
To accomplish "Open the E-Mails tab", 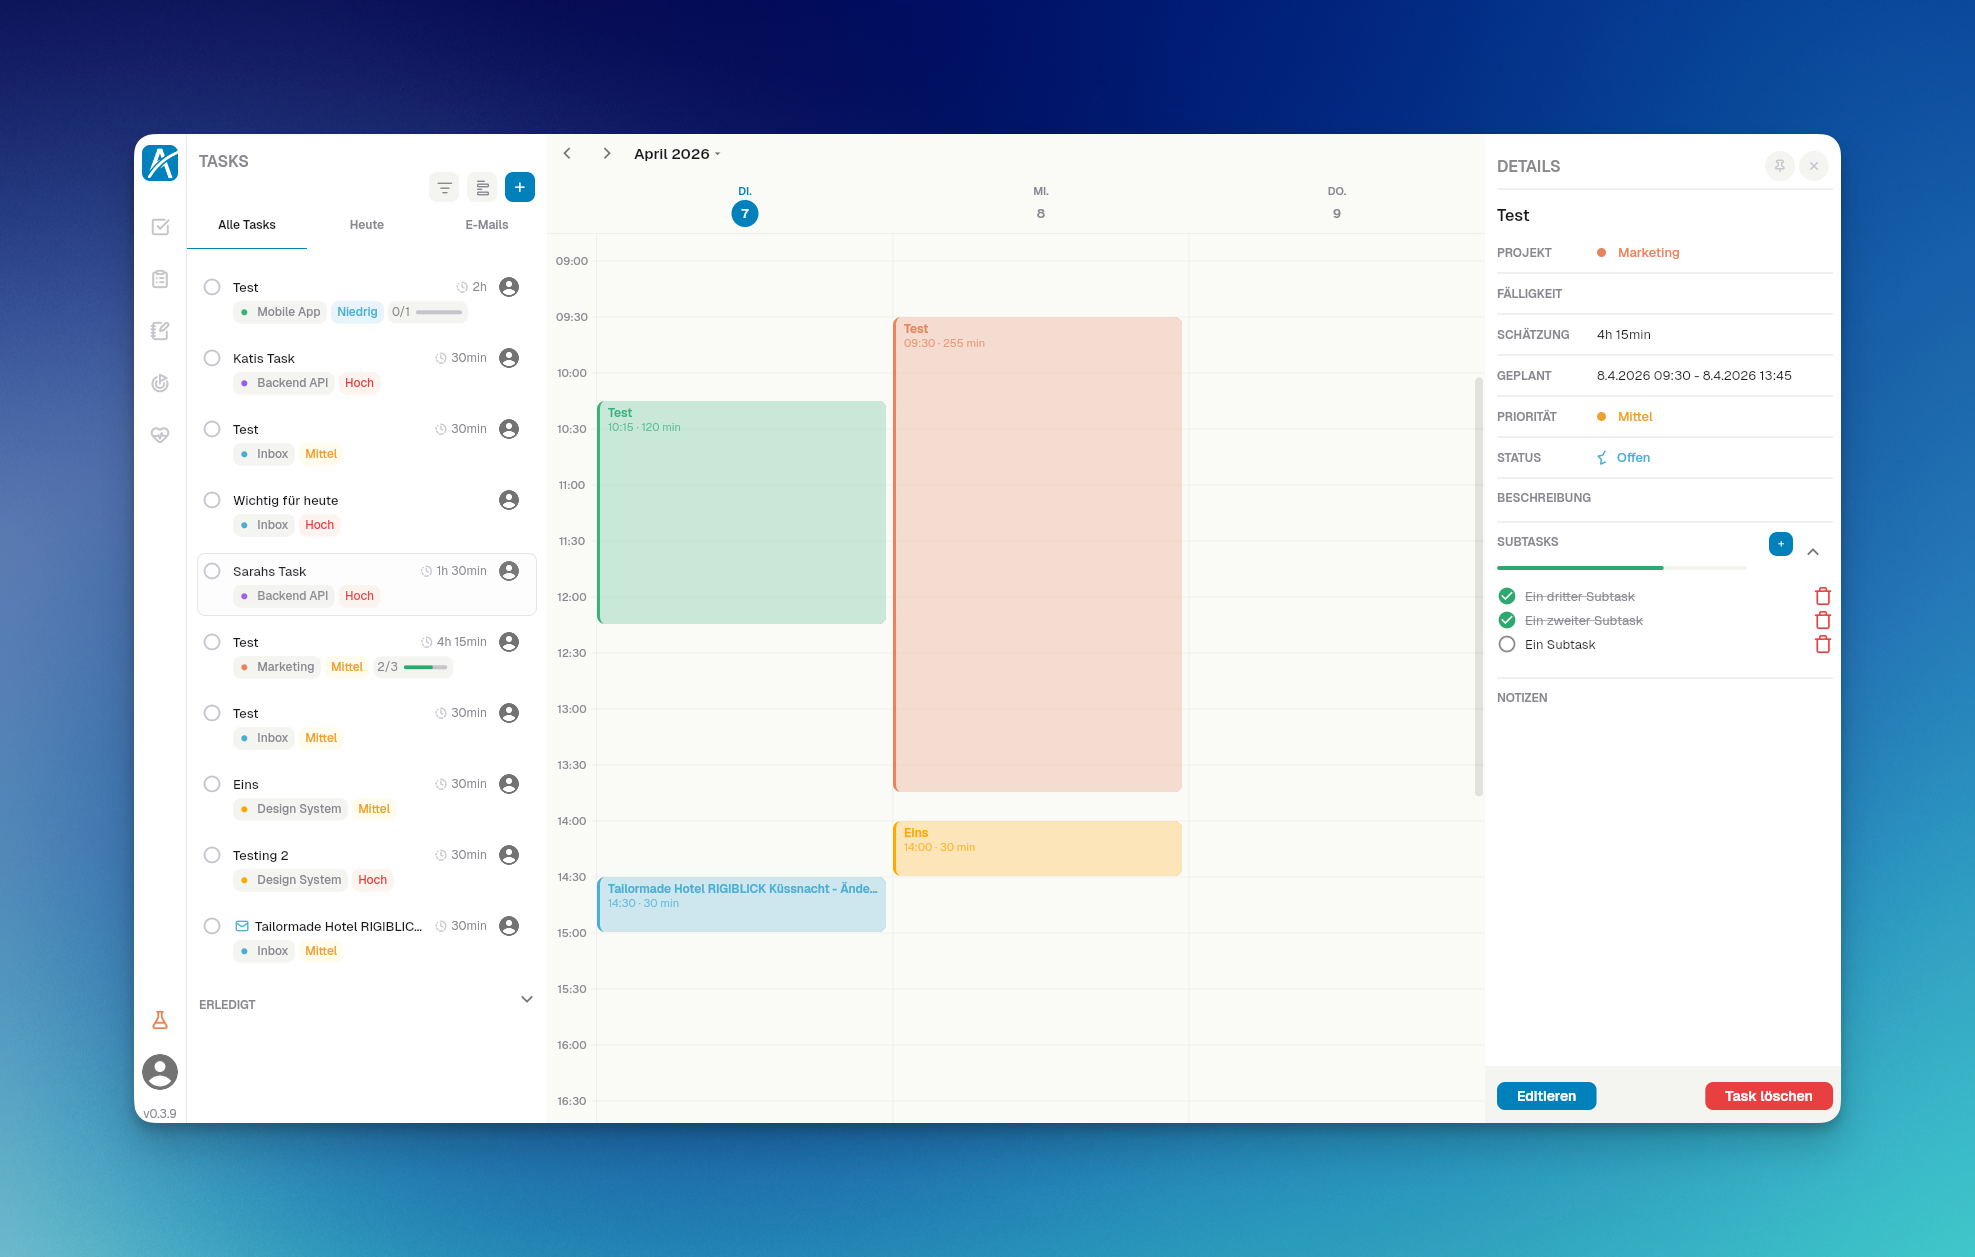I will point(486,224).
